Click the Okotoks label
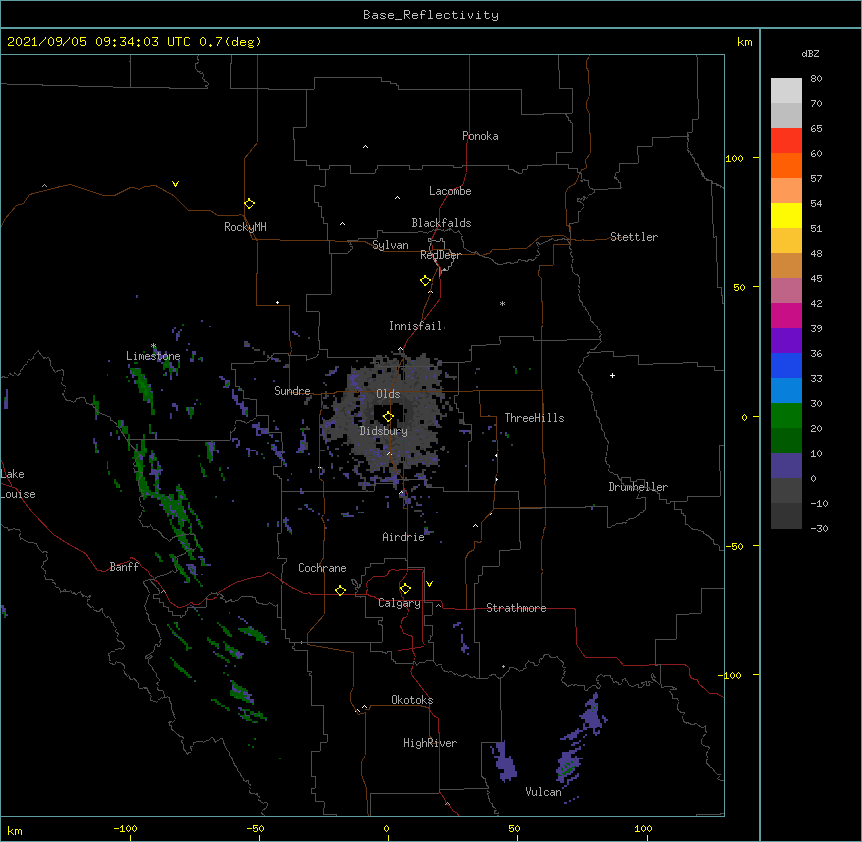The image size is (862, 842). tap(412, 700)
